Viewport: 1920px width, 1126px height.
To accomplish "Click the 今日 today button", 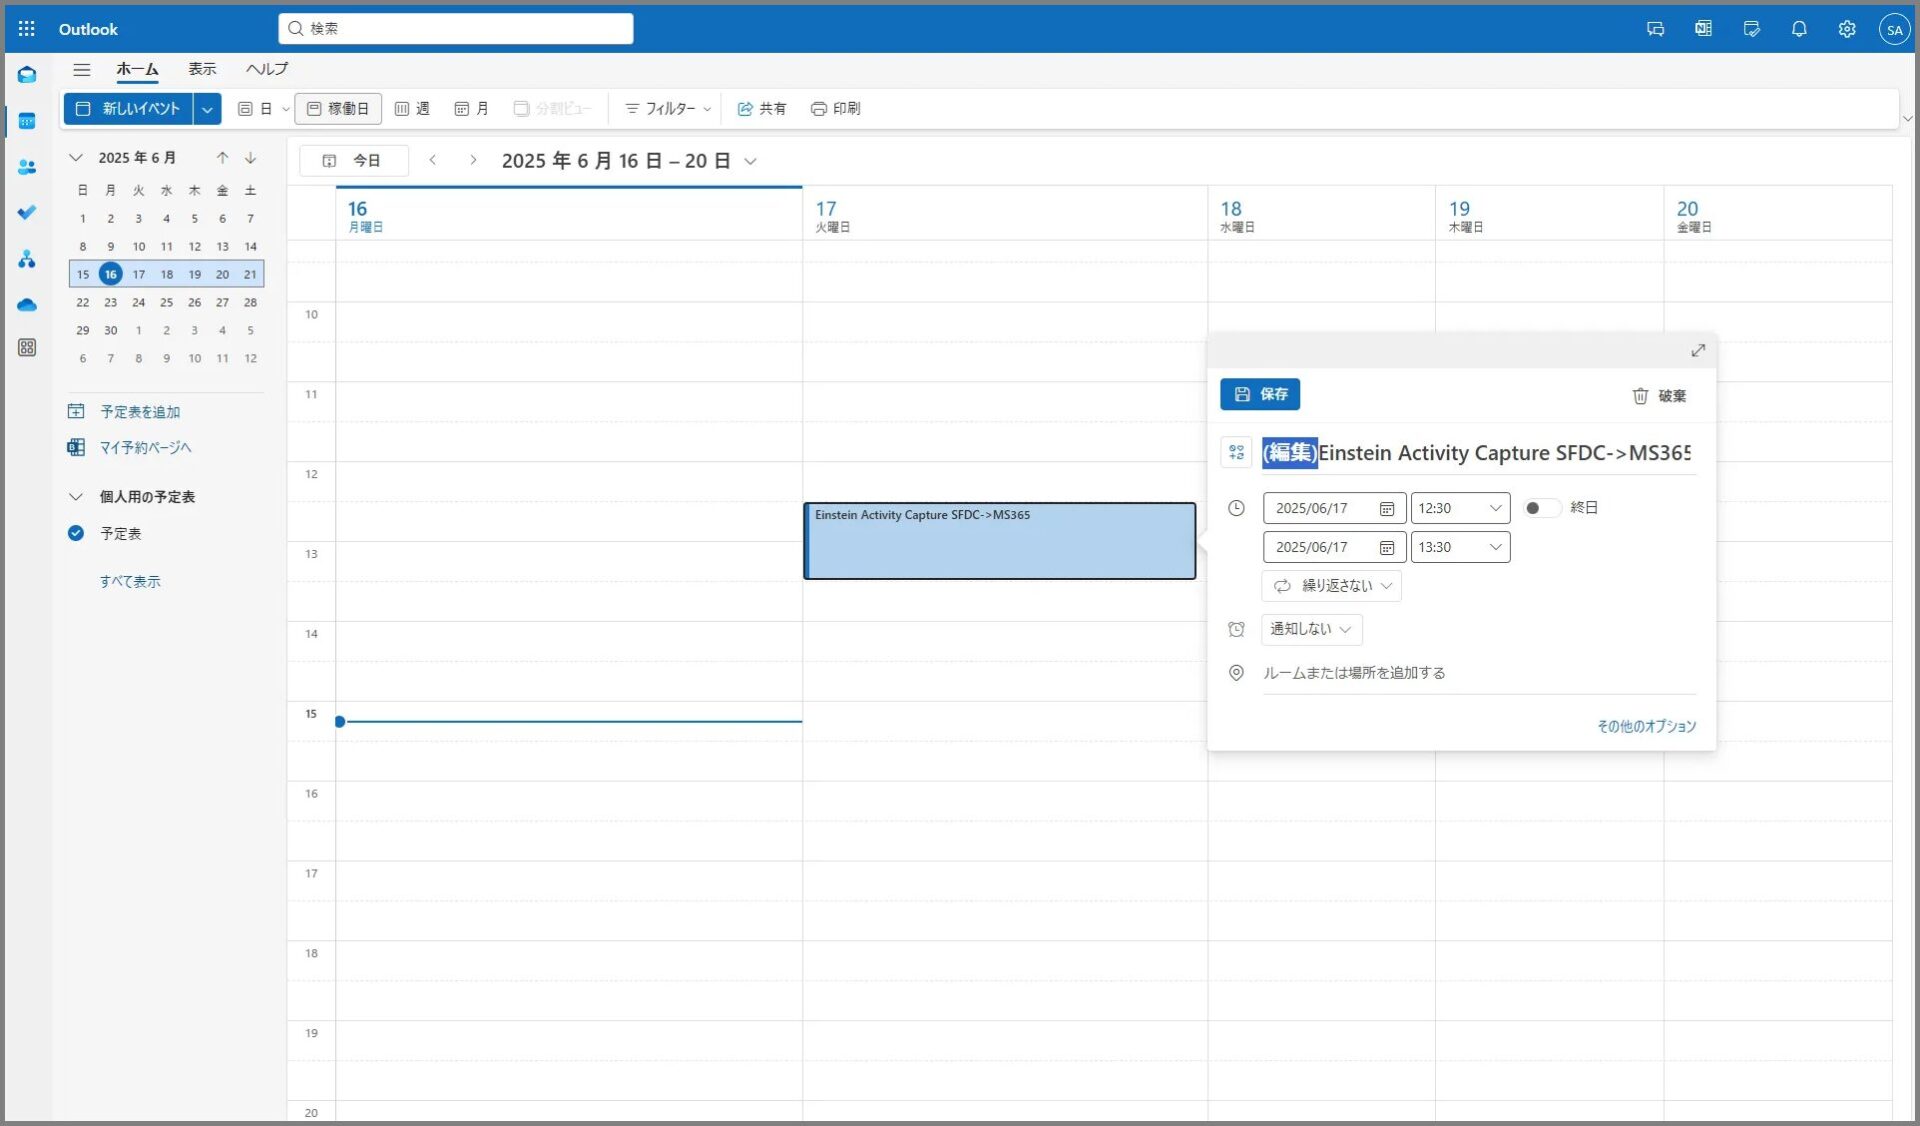I will coord(354,161).
